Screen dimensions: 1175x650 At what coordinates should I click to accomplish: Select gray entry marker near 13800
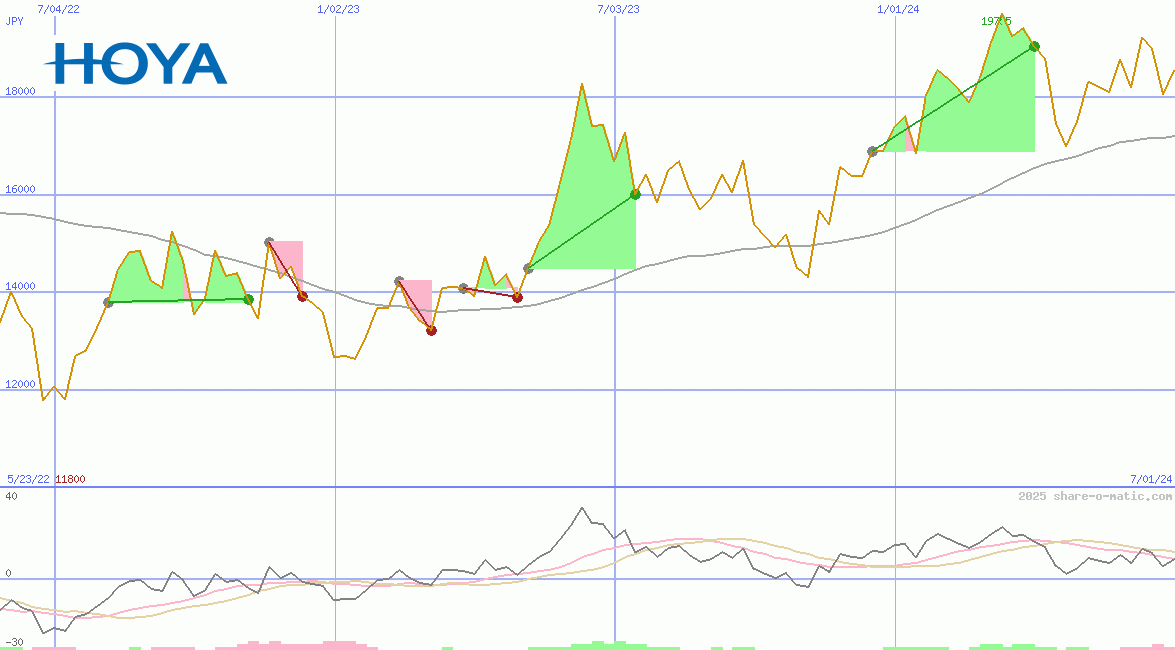[x=109, y=302]
